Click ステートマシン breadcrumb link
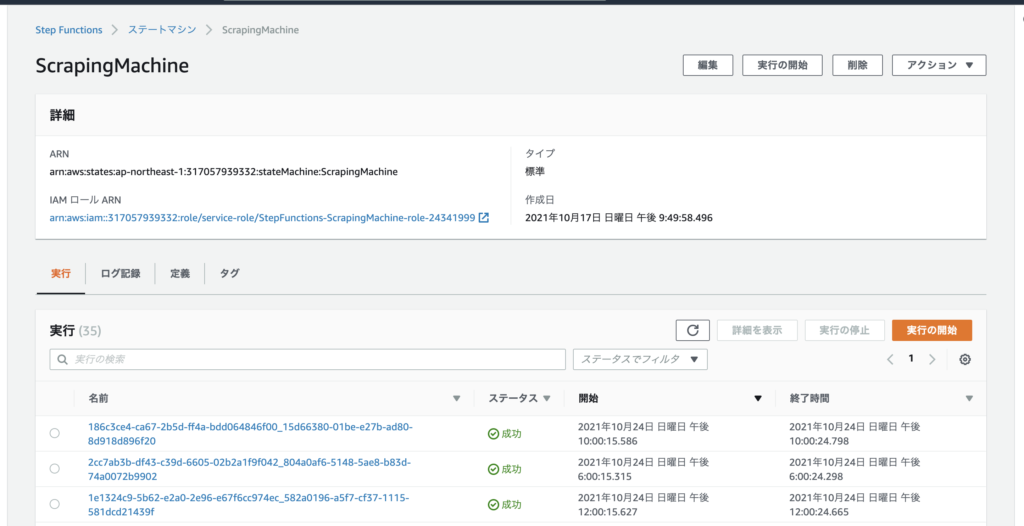The image size is (1024, 526). [x=161, y=30]
